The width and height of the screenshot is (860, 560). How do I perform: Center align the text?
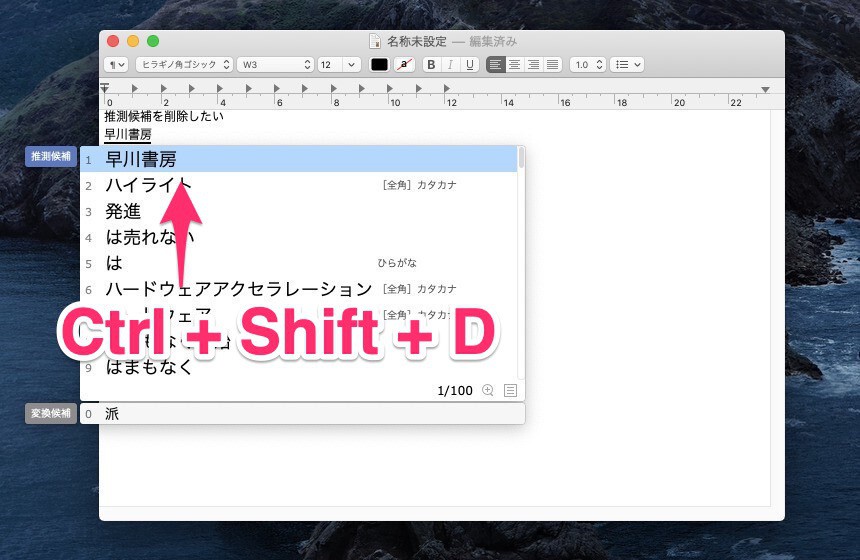(x=515, y=64)
